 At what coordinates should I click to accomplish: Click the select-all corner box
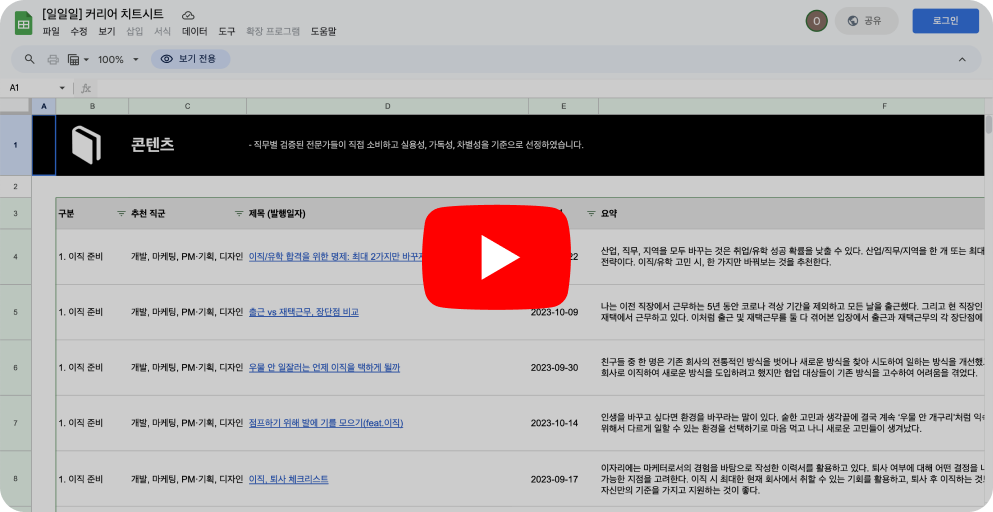16,106
